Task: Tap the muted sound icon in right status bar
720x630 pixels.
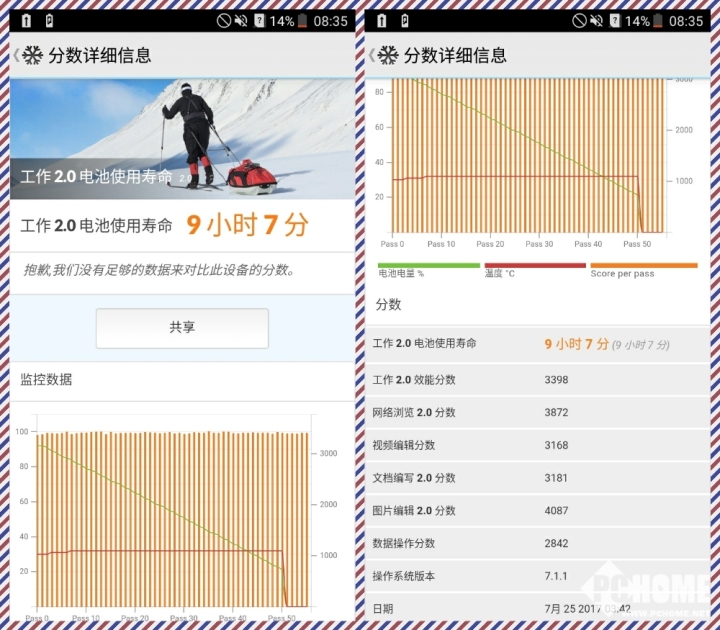Action: click(x=597, y=21)
